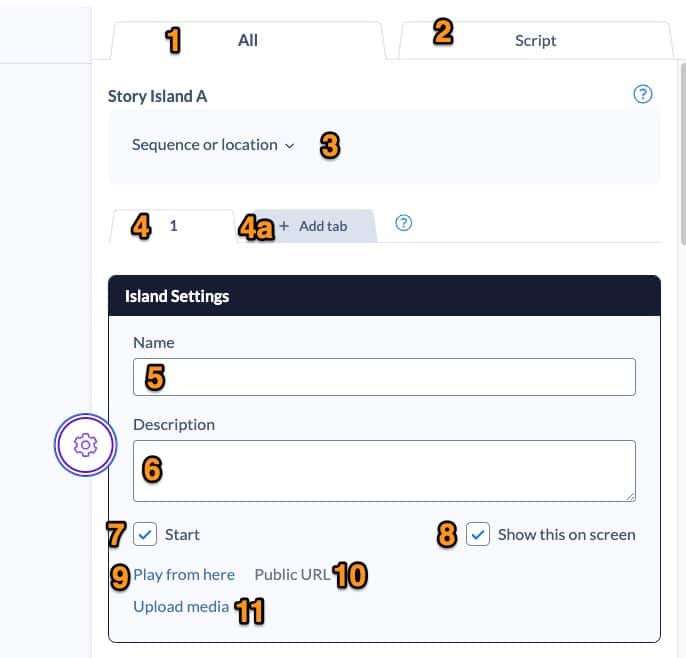686x658 pixels.
Task: Click the Name label above the input
Action: pos(154,342)
